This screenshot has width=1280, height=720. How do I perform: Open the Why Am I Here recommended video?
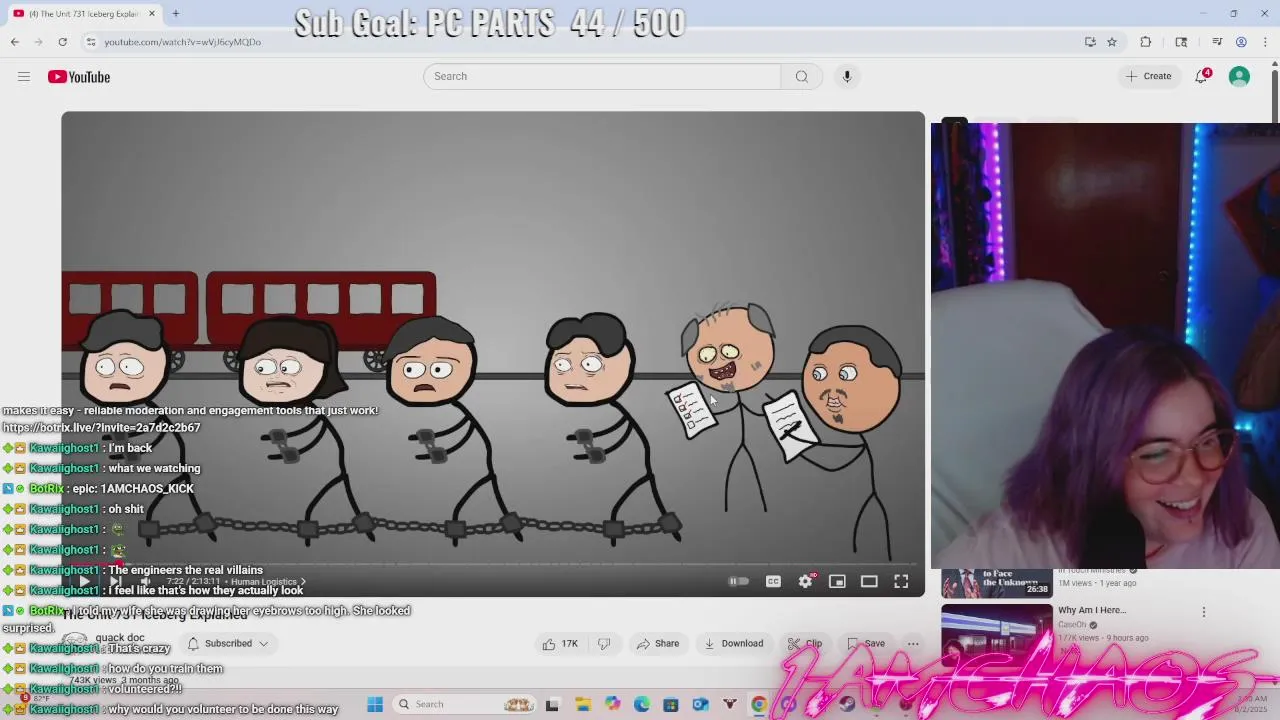pyautogui.click(x=1092, y=610)
